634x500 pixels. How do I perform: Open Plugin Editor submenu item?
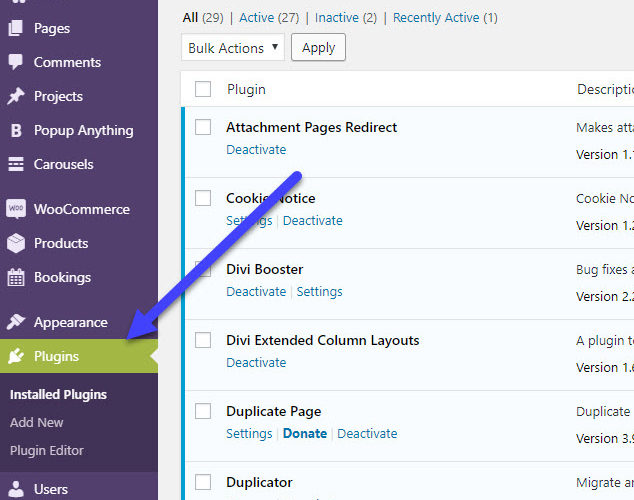47,450
